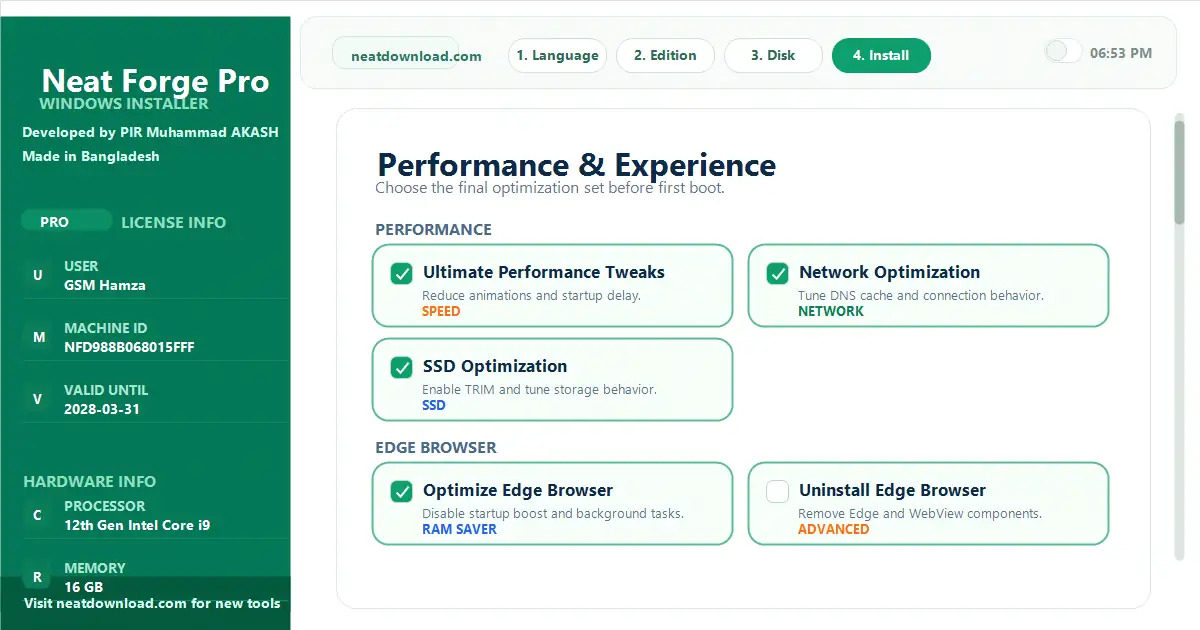Click the M machine ID icon badge
The height and width of the screenshot is (630, 1200).
click(38, 337)
